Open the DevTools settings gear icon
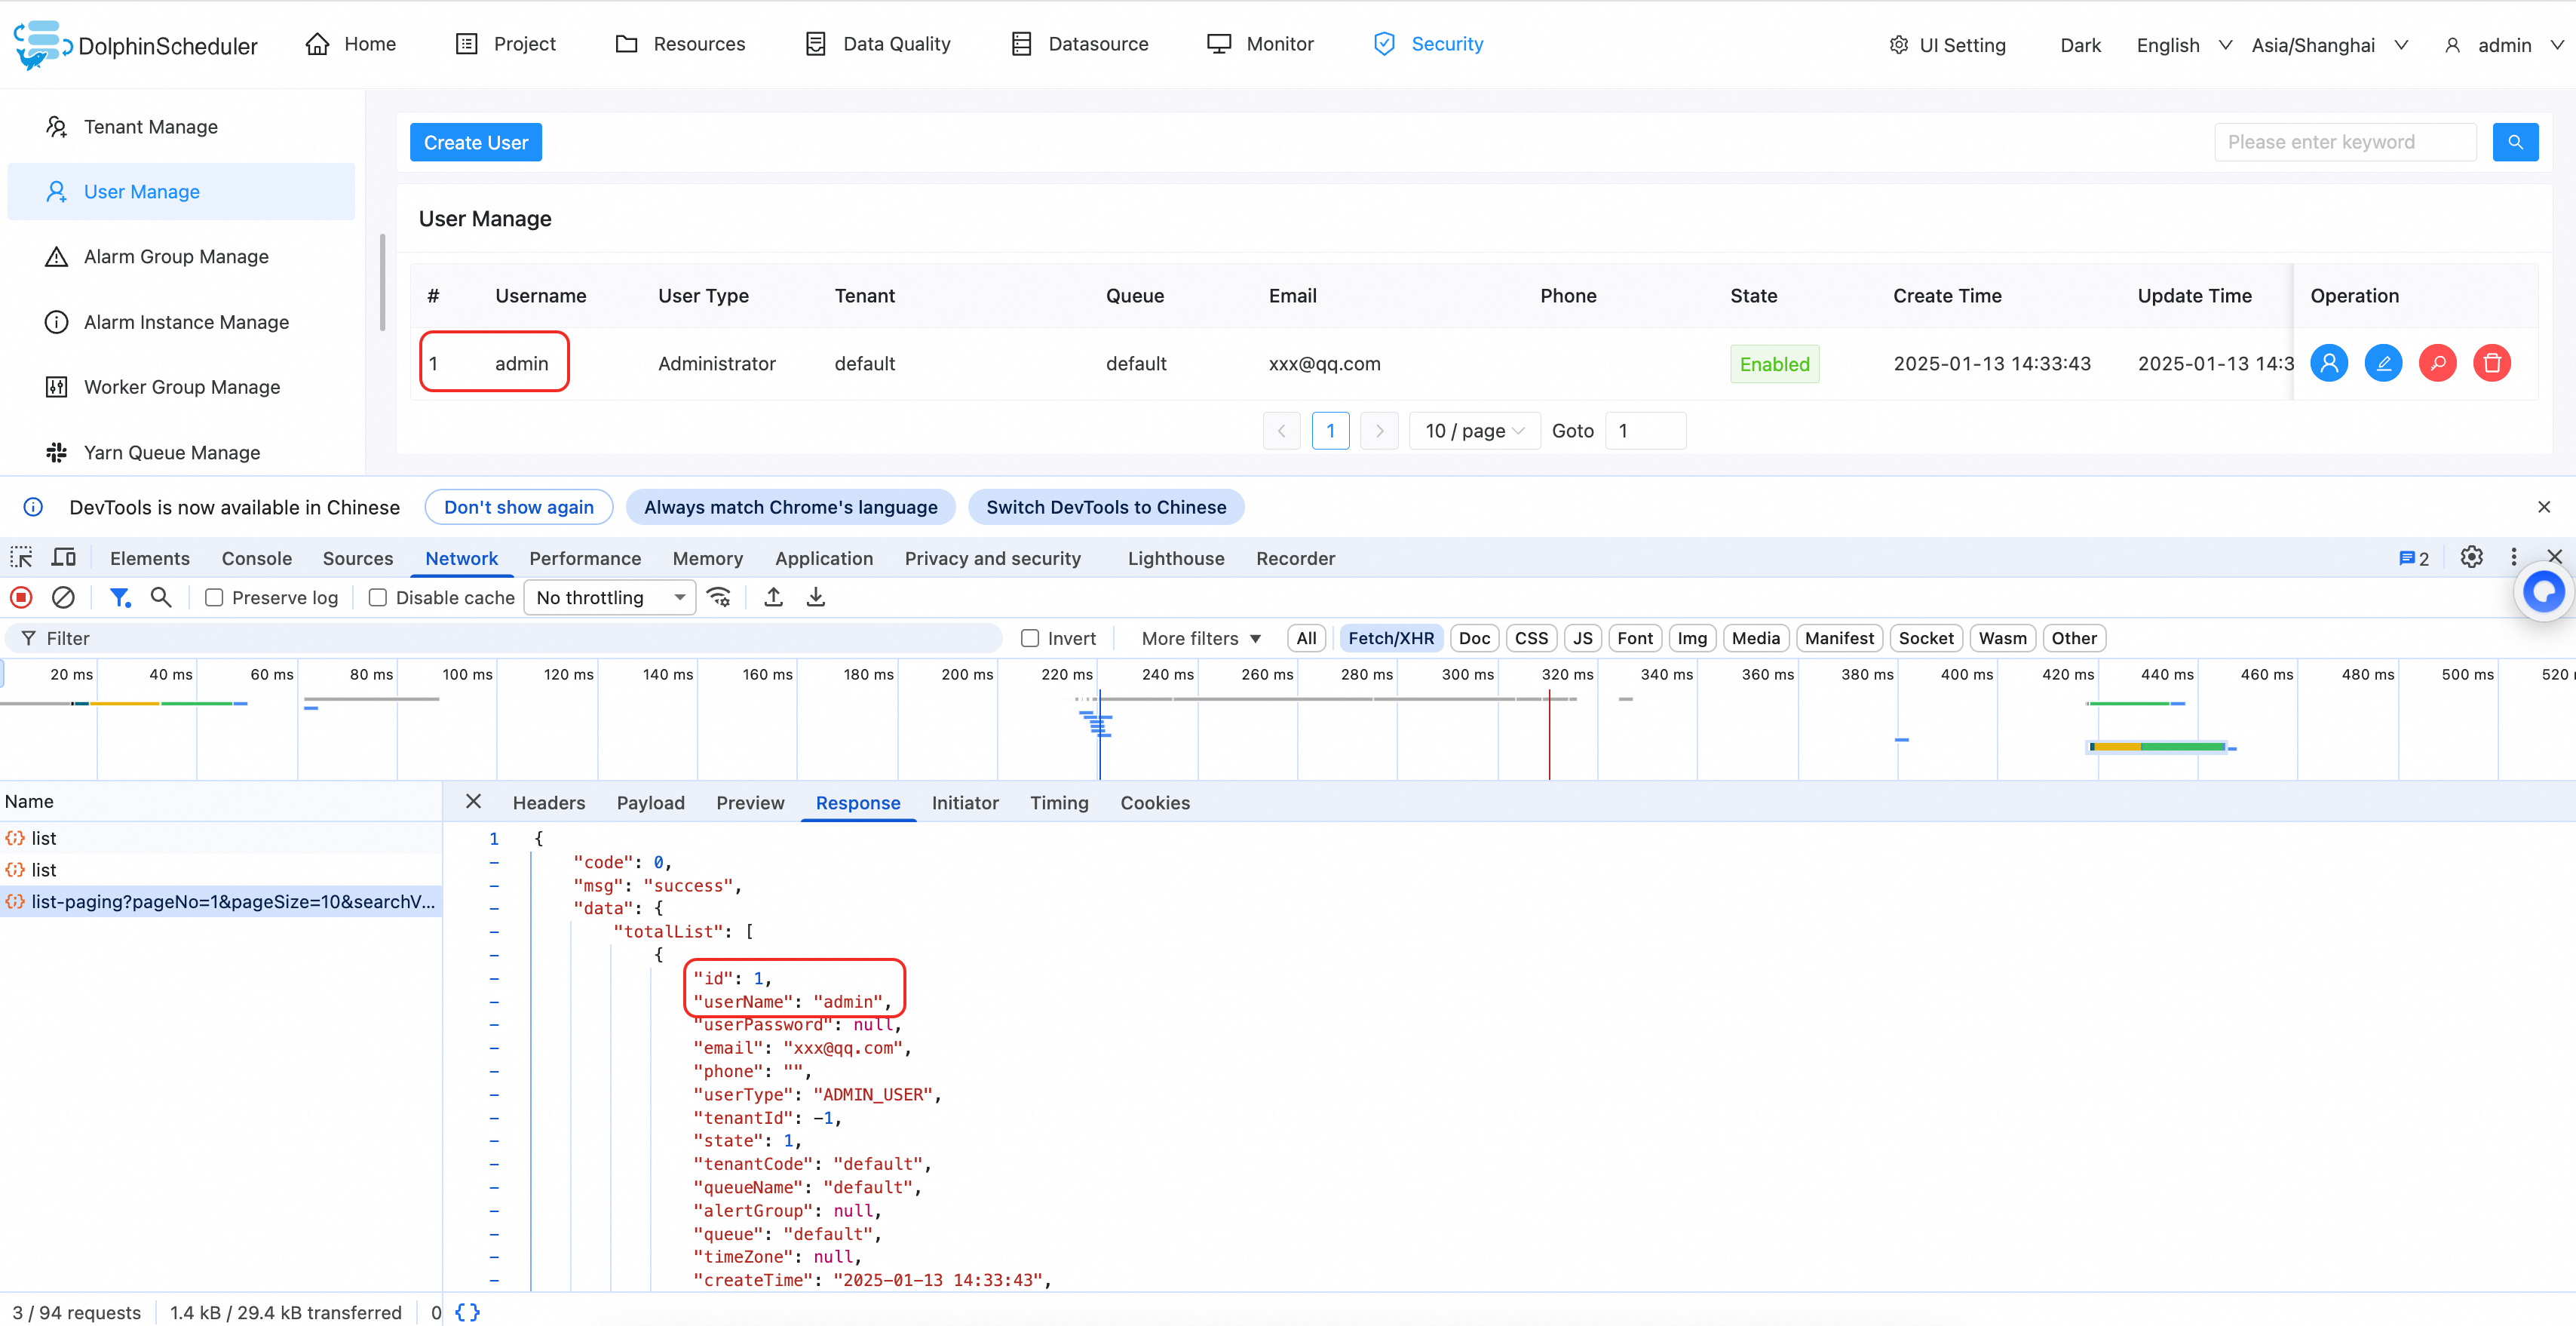 (x=2471, y=557)
